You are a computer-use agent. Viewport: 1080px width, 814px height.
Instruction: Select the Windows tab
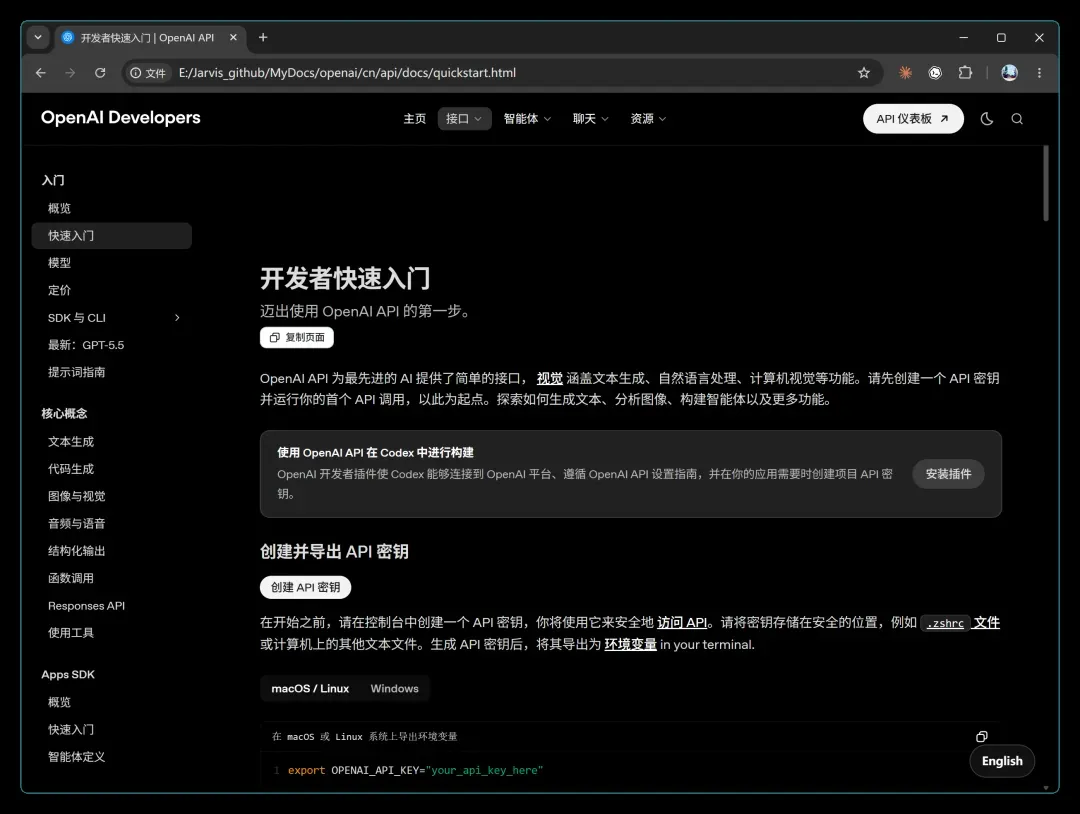pyautogui.click(x=395, y=689)
